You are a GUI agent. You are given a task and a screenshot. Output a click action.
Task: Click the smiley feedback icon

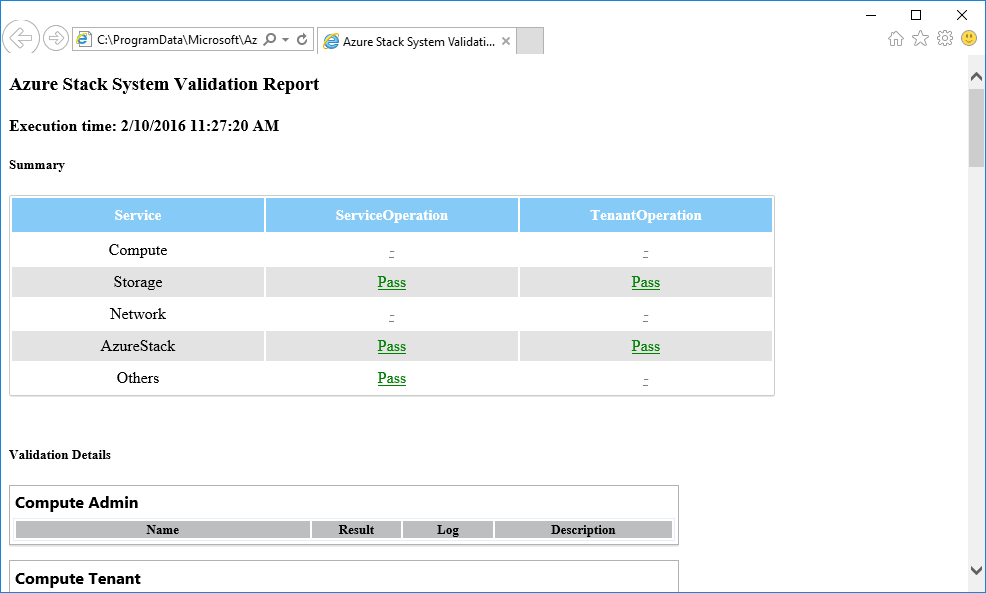click(x=969, y=38)
